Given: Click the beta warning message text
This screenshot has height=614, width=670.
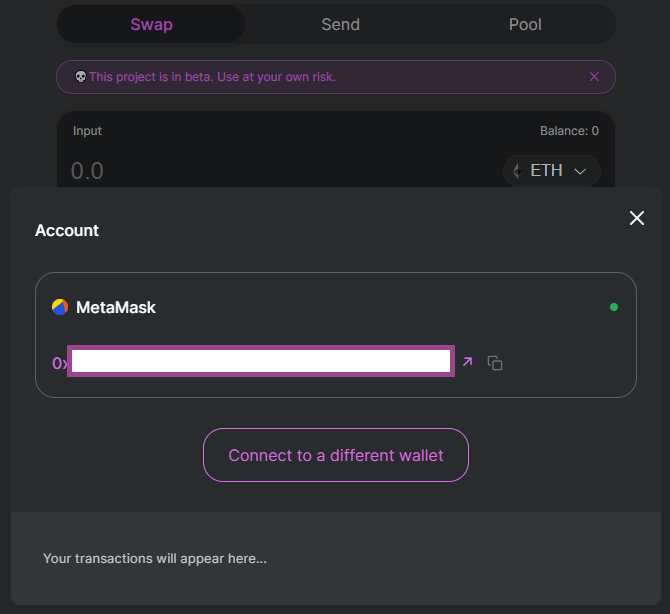Looking at the screenshot, I should 212,77.
